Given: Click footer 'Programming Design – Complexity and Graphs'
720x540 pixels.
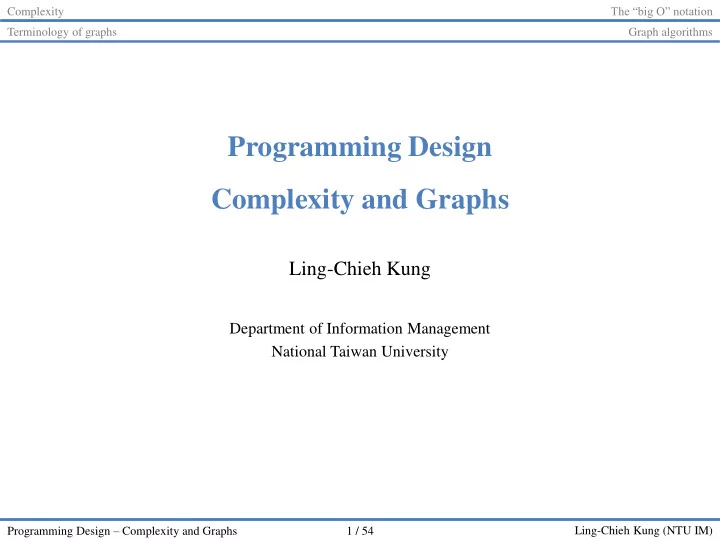Looking at the screenshot, I should click(122, 531).
